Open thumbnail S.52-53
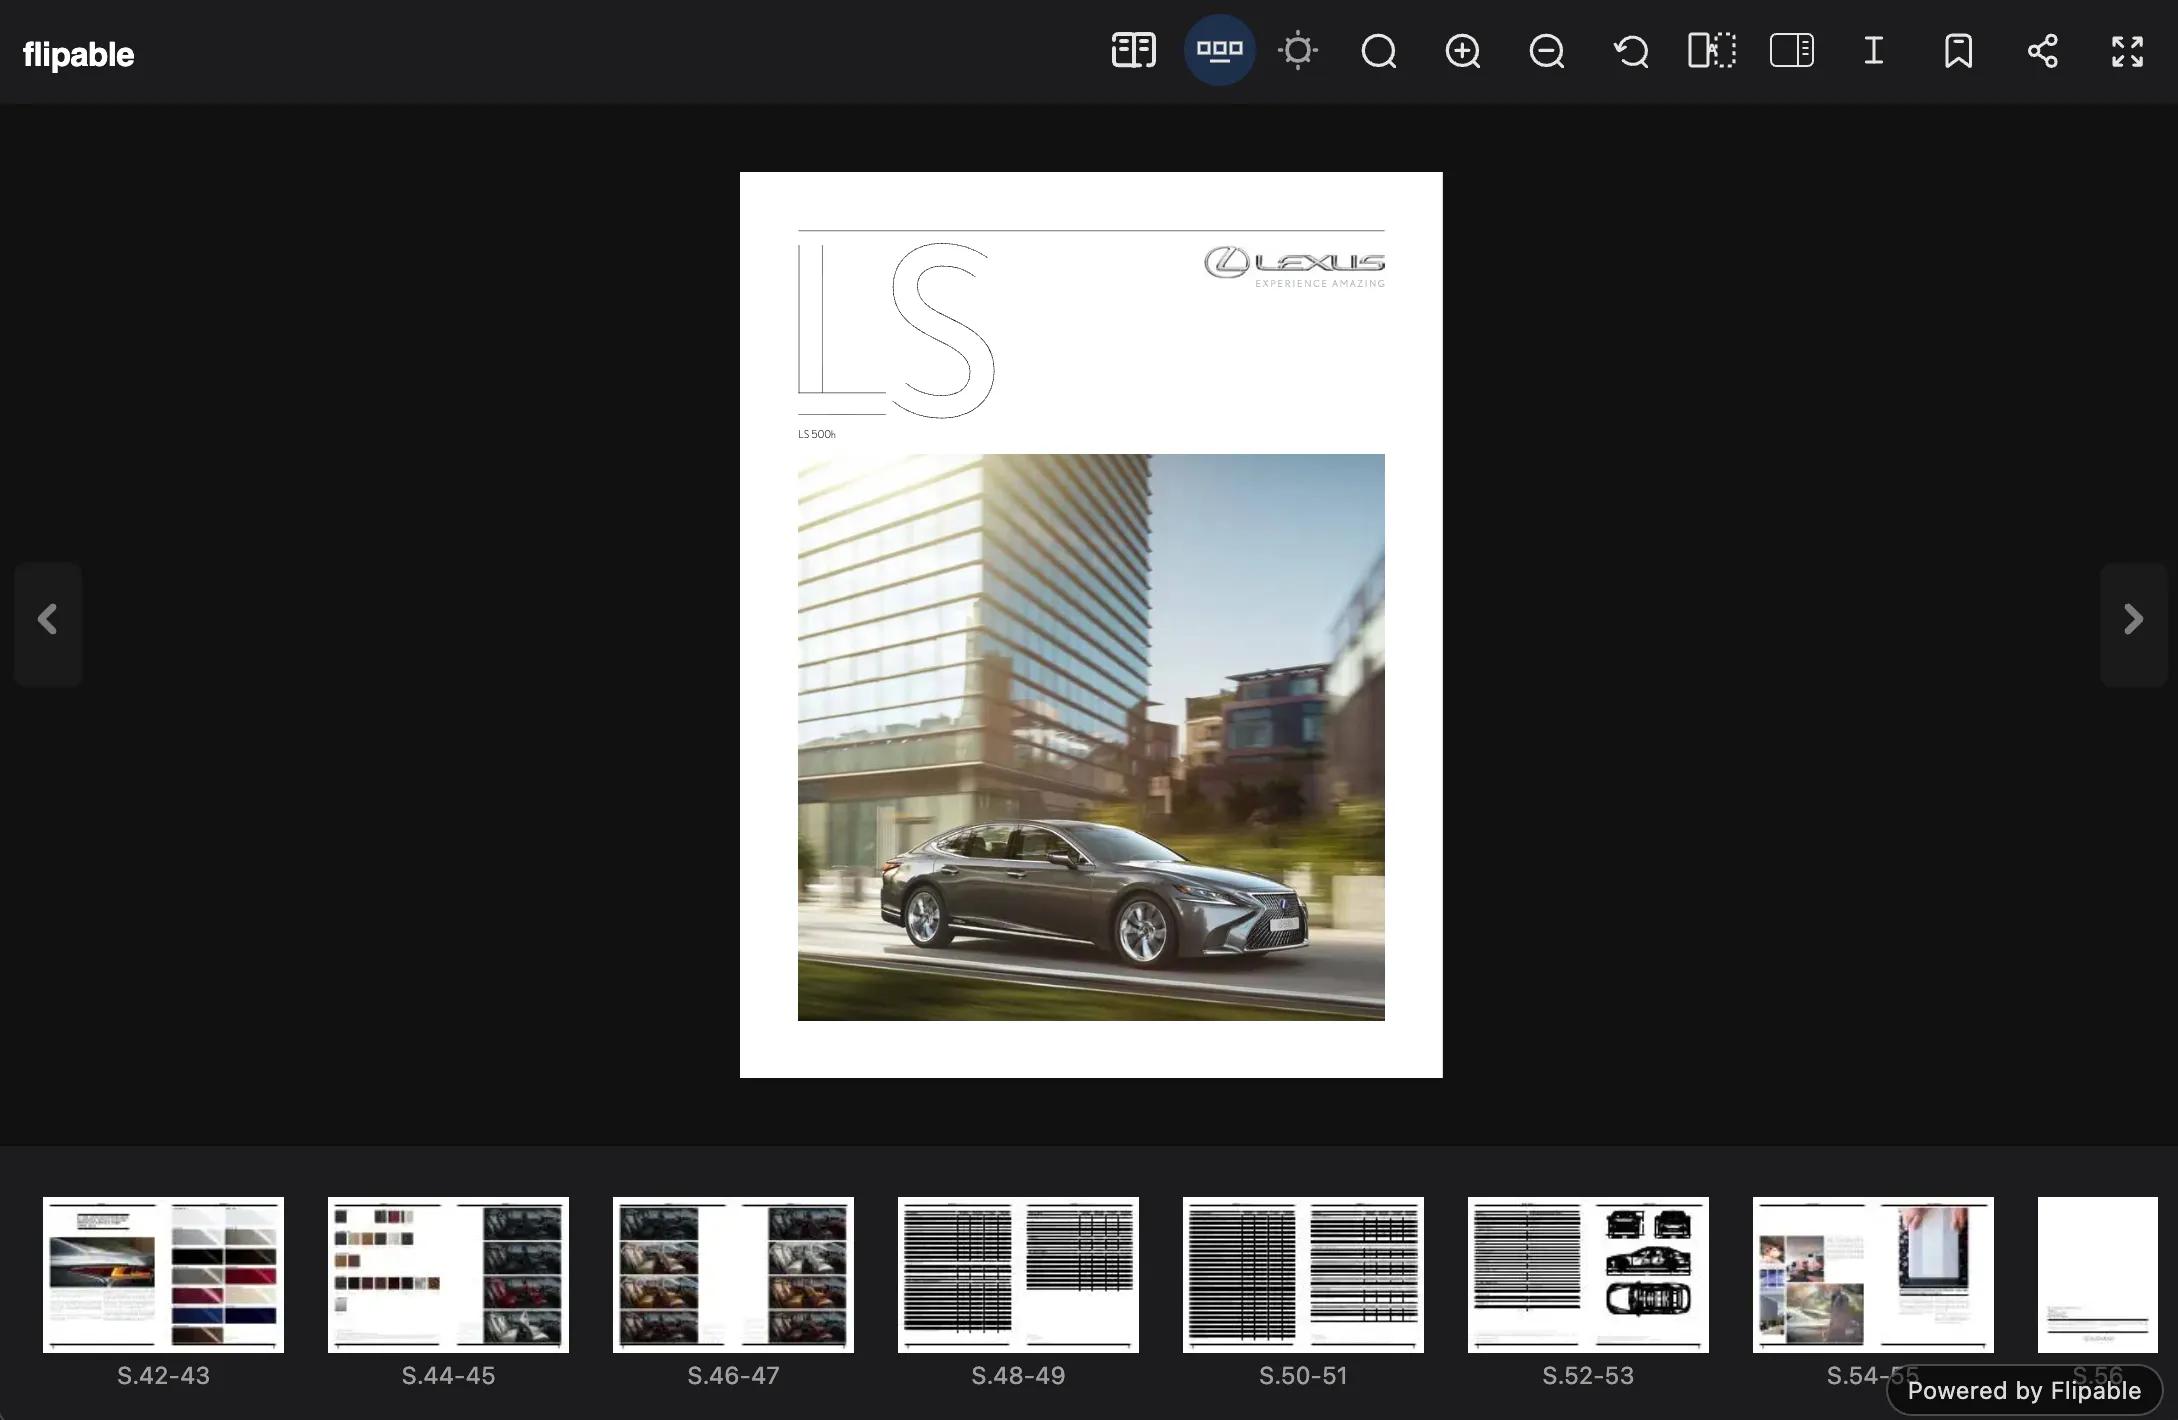 1588,1275
